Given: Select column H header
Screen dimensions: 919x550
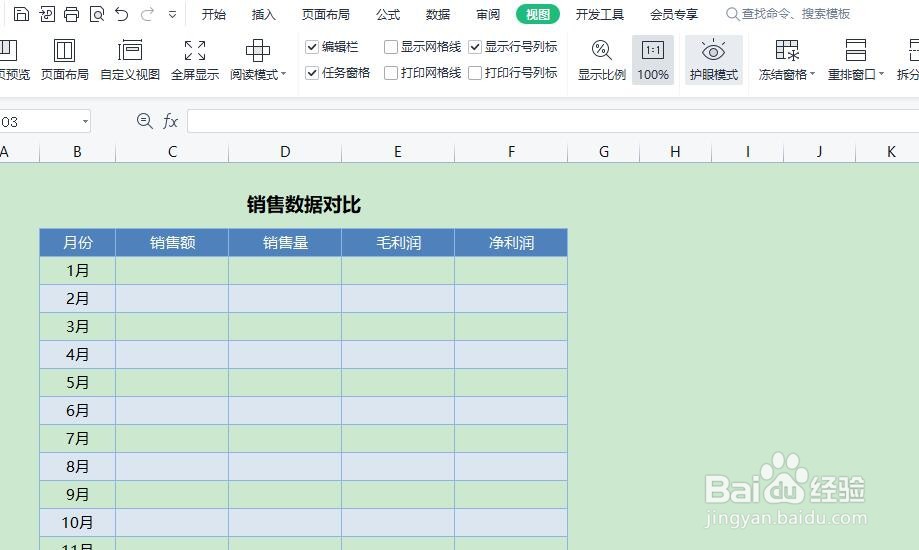Looking at the screenshot, I should pos(675,152).
